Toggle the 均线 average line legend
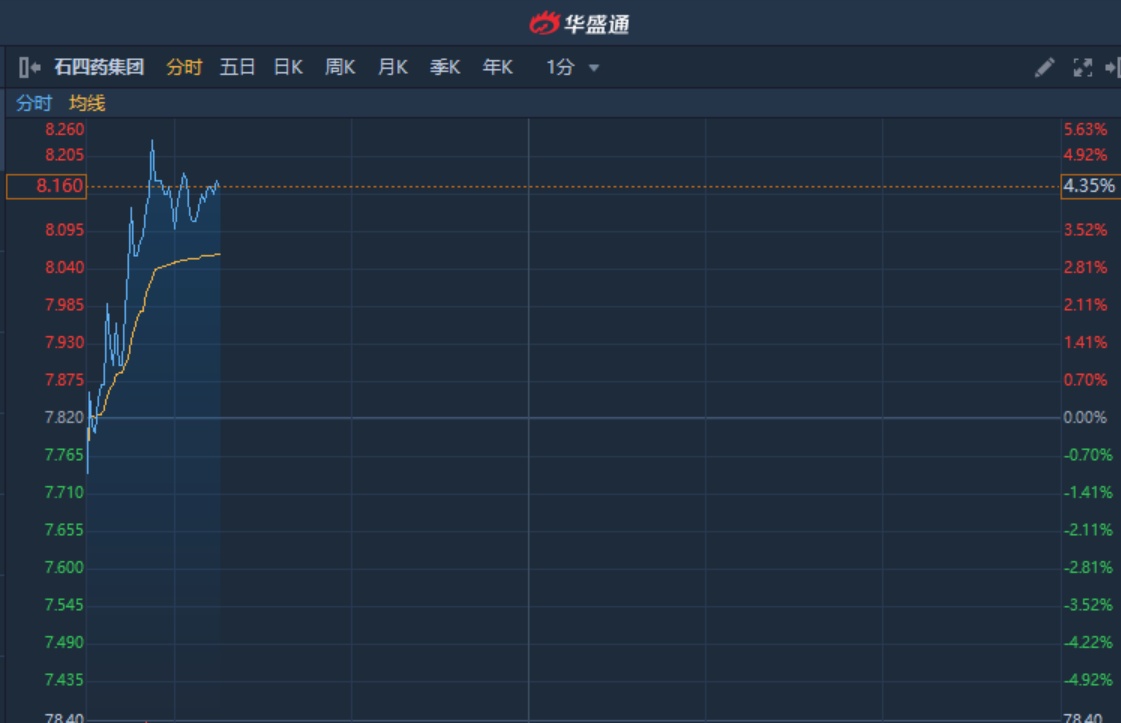This screenshot has width=1121, height=723. (x=87, y=103)
